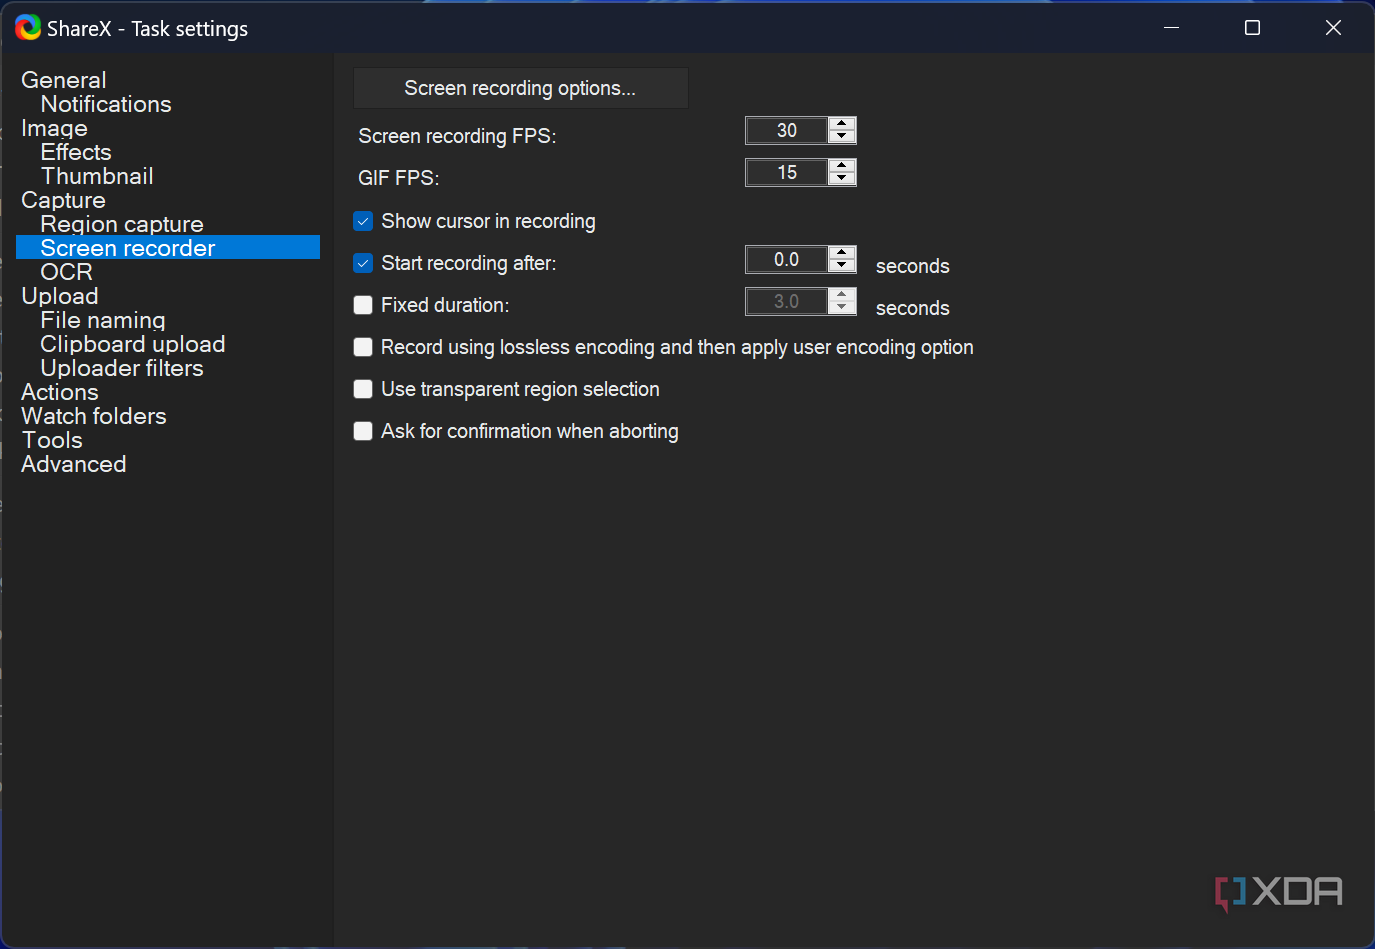1375x949 pixels.
Task: Open Region capture settings
Action: 122,224
